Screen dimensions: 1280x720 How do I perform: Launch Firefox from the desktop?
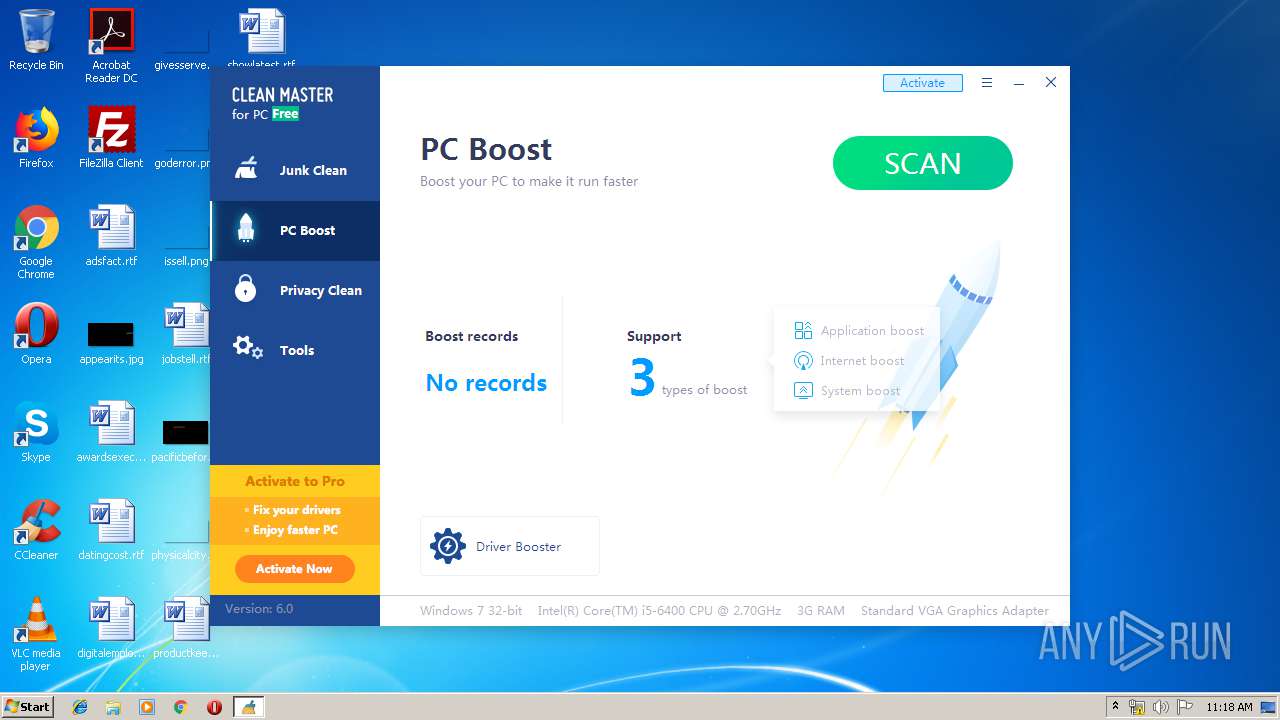(36, 138)
